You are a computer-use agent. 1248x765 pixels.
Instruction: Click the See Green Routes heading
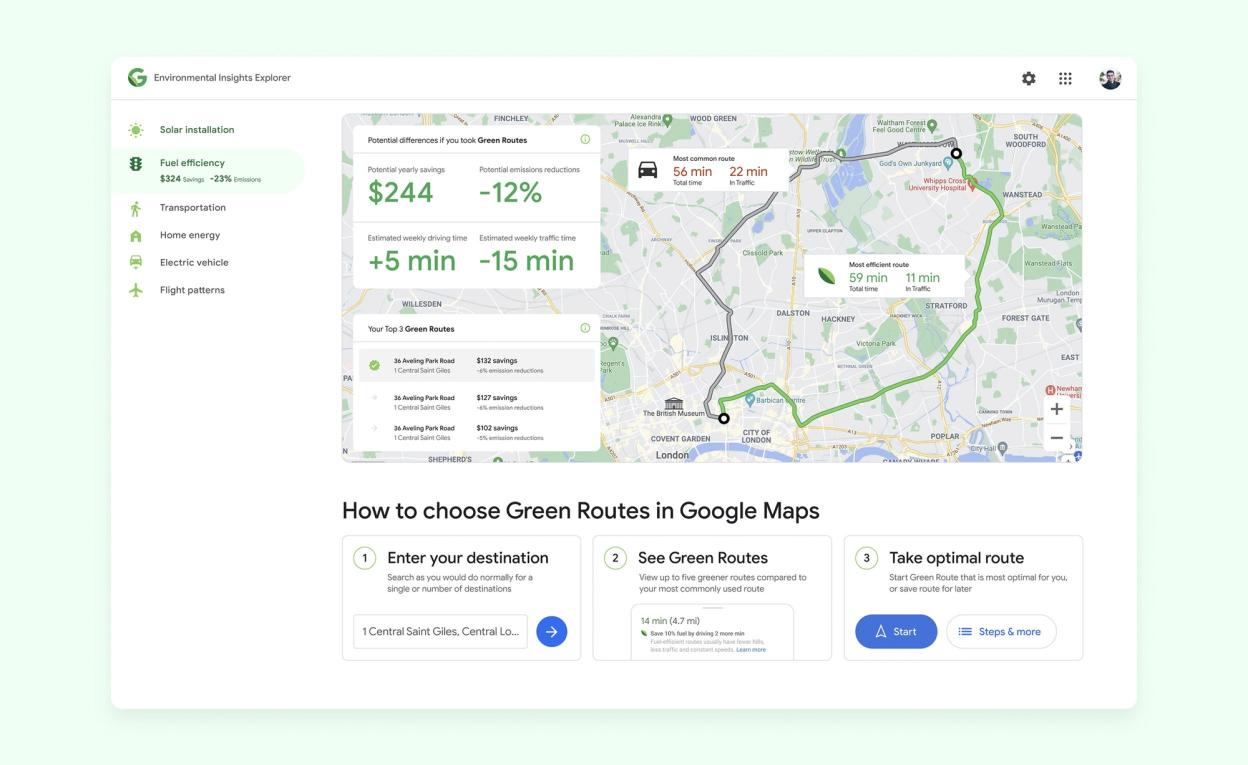pos(703,558)
